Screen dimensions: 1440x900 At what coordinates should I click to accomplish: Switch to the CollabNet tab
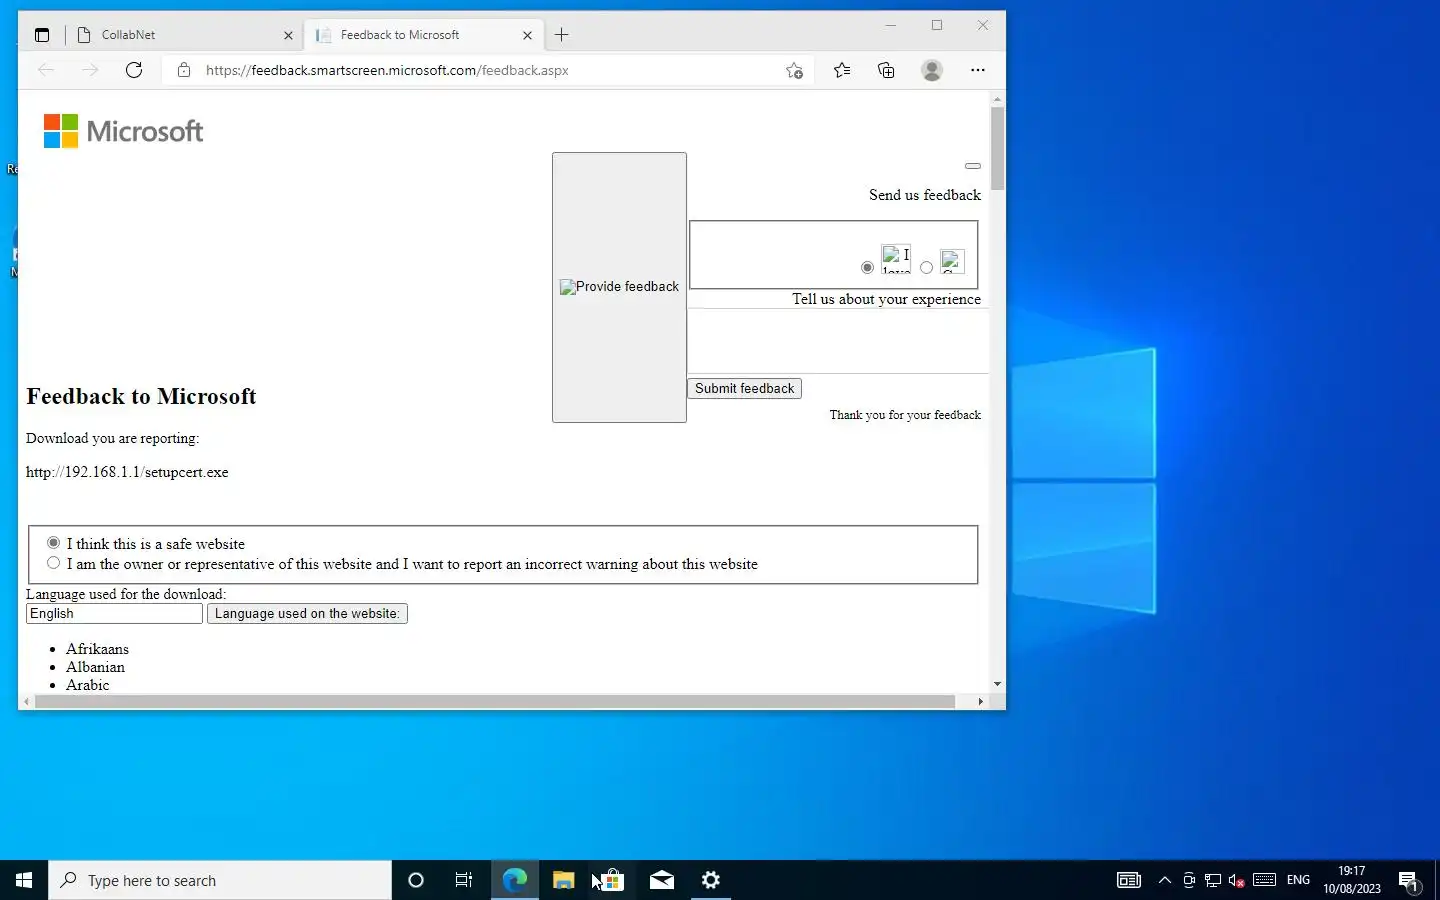(x=185, y=35)
